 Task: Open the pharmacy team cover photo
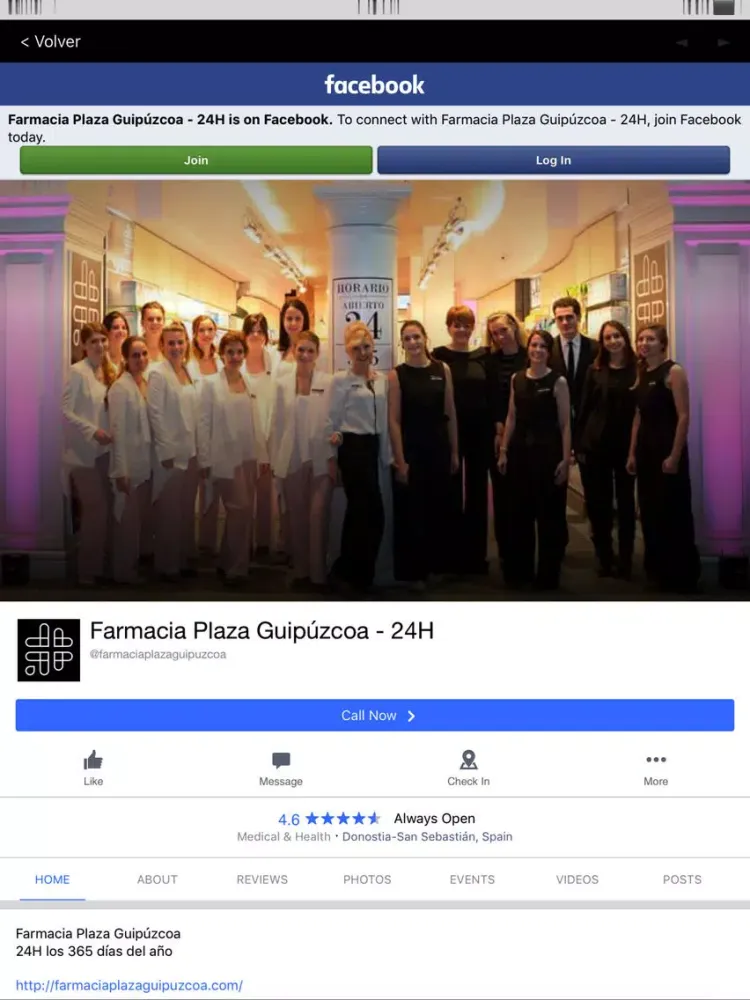point(375,390)
